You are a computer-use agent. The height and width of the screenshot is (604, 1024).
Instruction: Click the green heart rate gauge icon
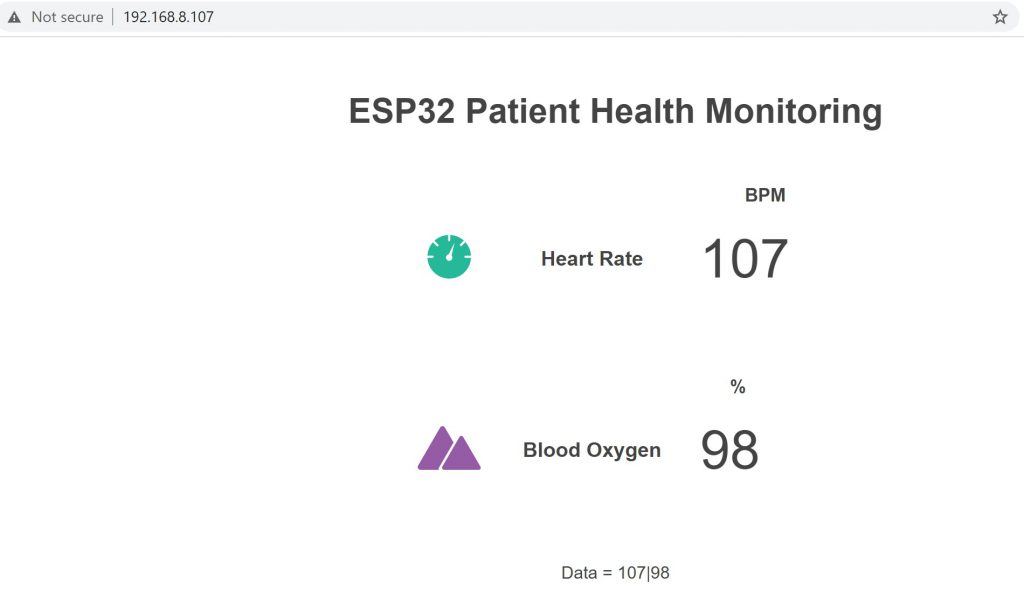[x=449, y=257]
